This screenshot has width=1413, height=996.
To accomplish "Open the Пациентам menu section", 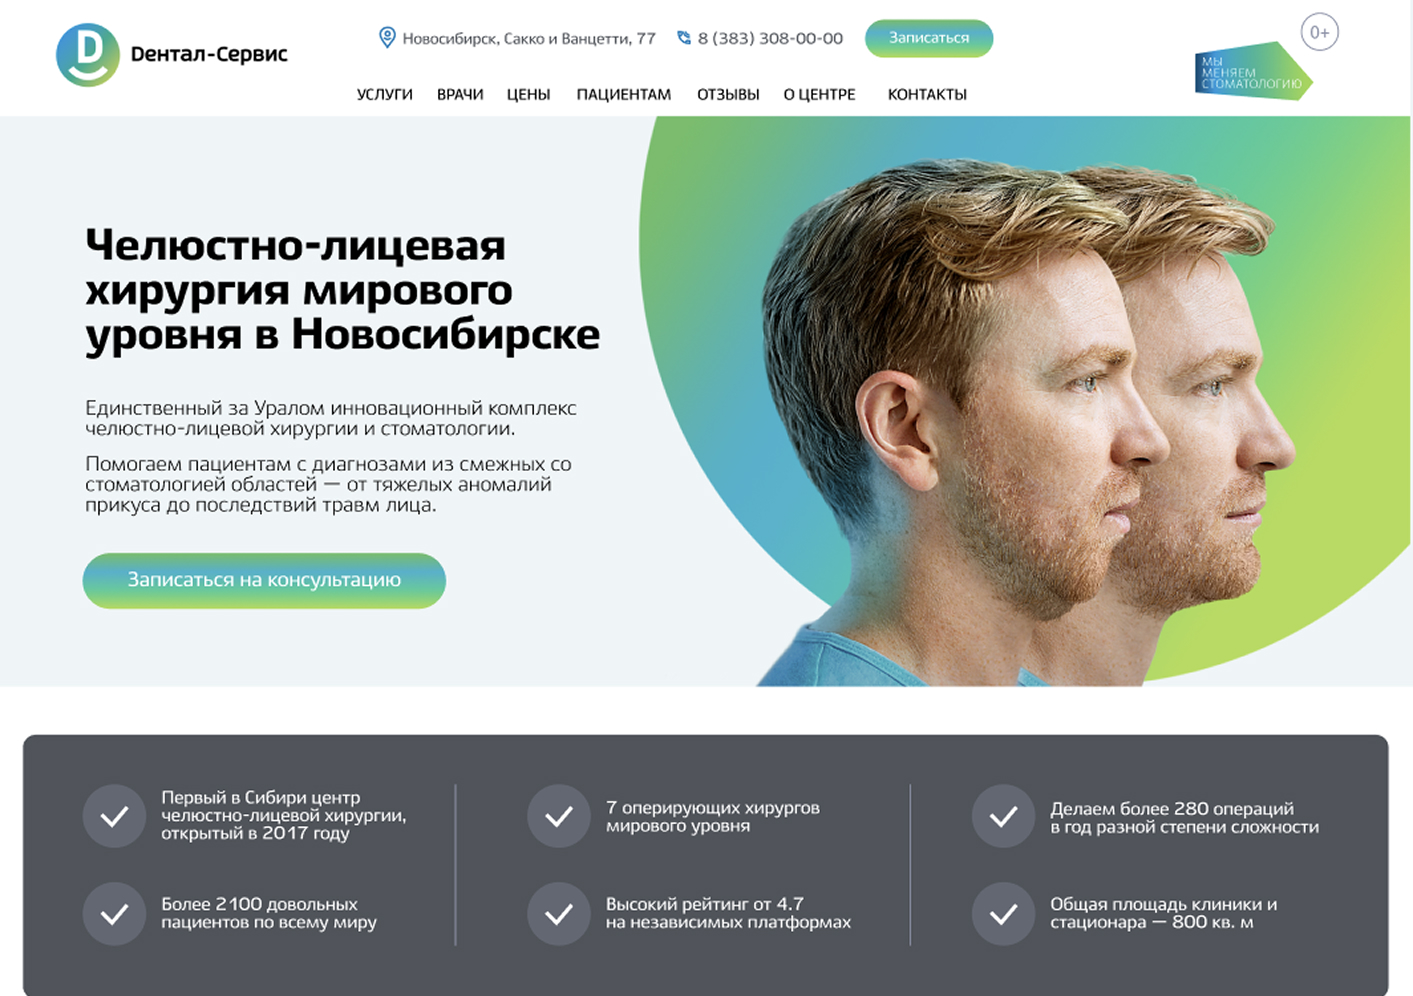I will [x=623, y=94].
